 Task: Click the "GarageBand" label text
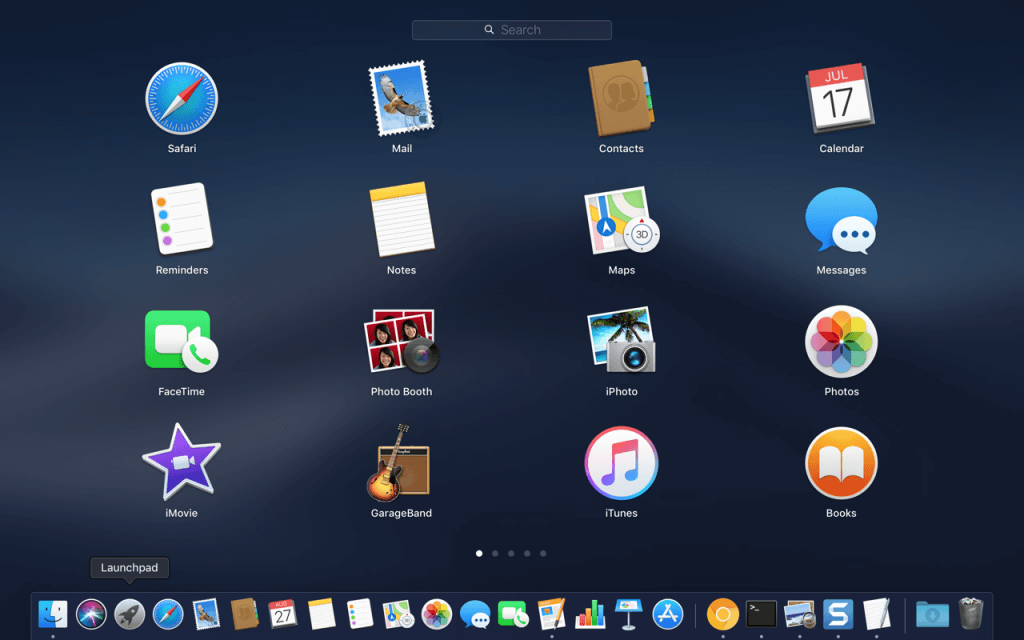(x=401, y=513)
